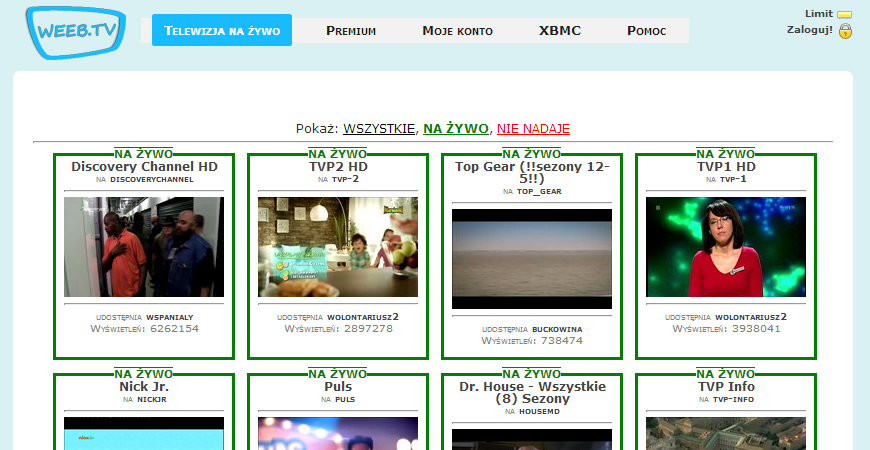Click Discovery Channel HD video thumbnail

click(144, 247)
